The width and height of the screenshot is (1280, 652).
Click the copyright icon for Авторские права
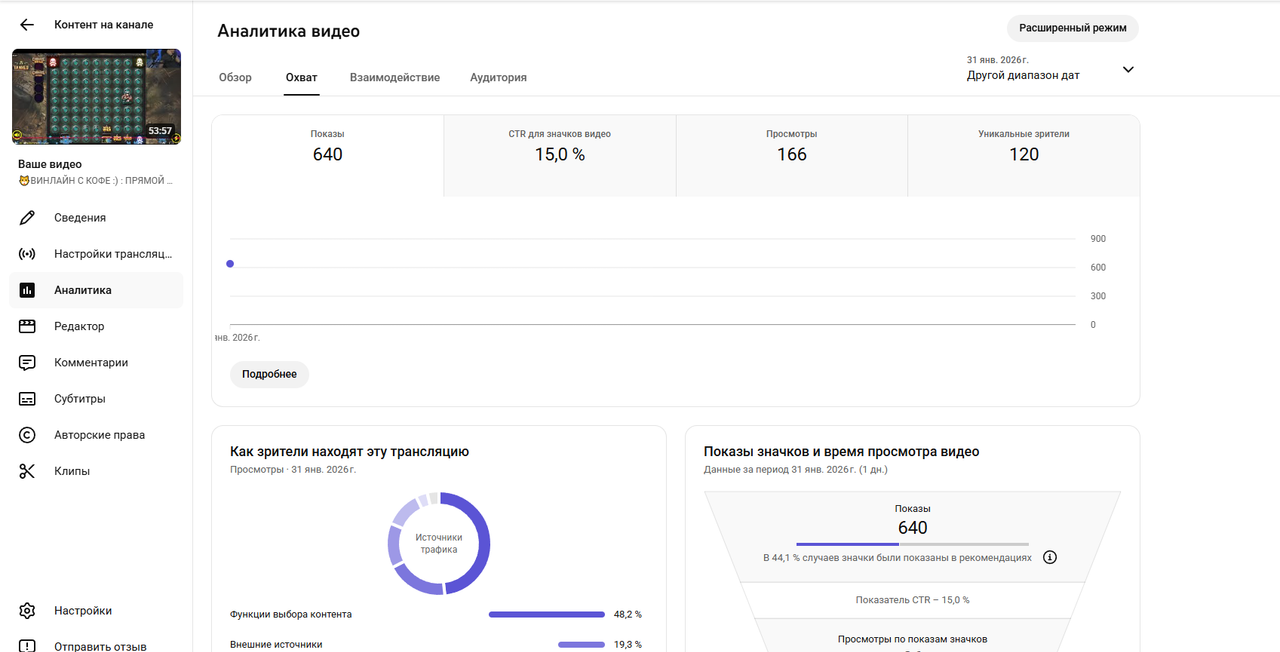click(x=27, y=435)
